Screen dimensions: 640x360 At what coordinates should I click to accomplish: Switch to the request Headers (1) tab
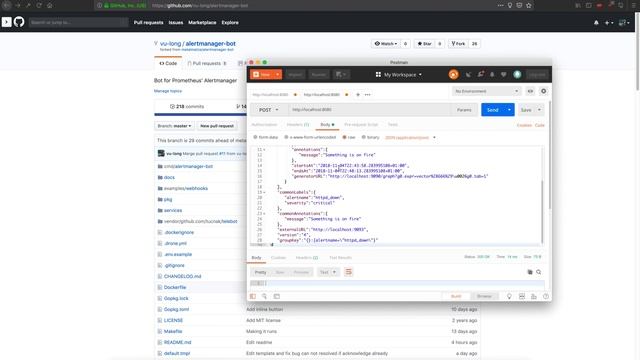pyautogui.click(x=298, y=124)
